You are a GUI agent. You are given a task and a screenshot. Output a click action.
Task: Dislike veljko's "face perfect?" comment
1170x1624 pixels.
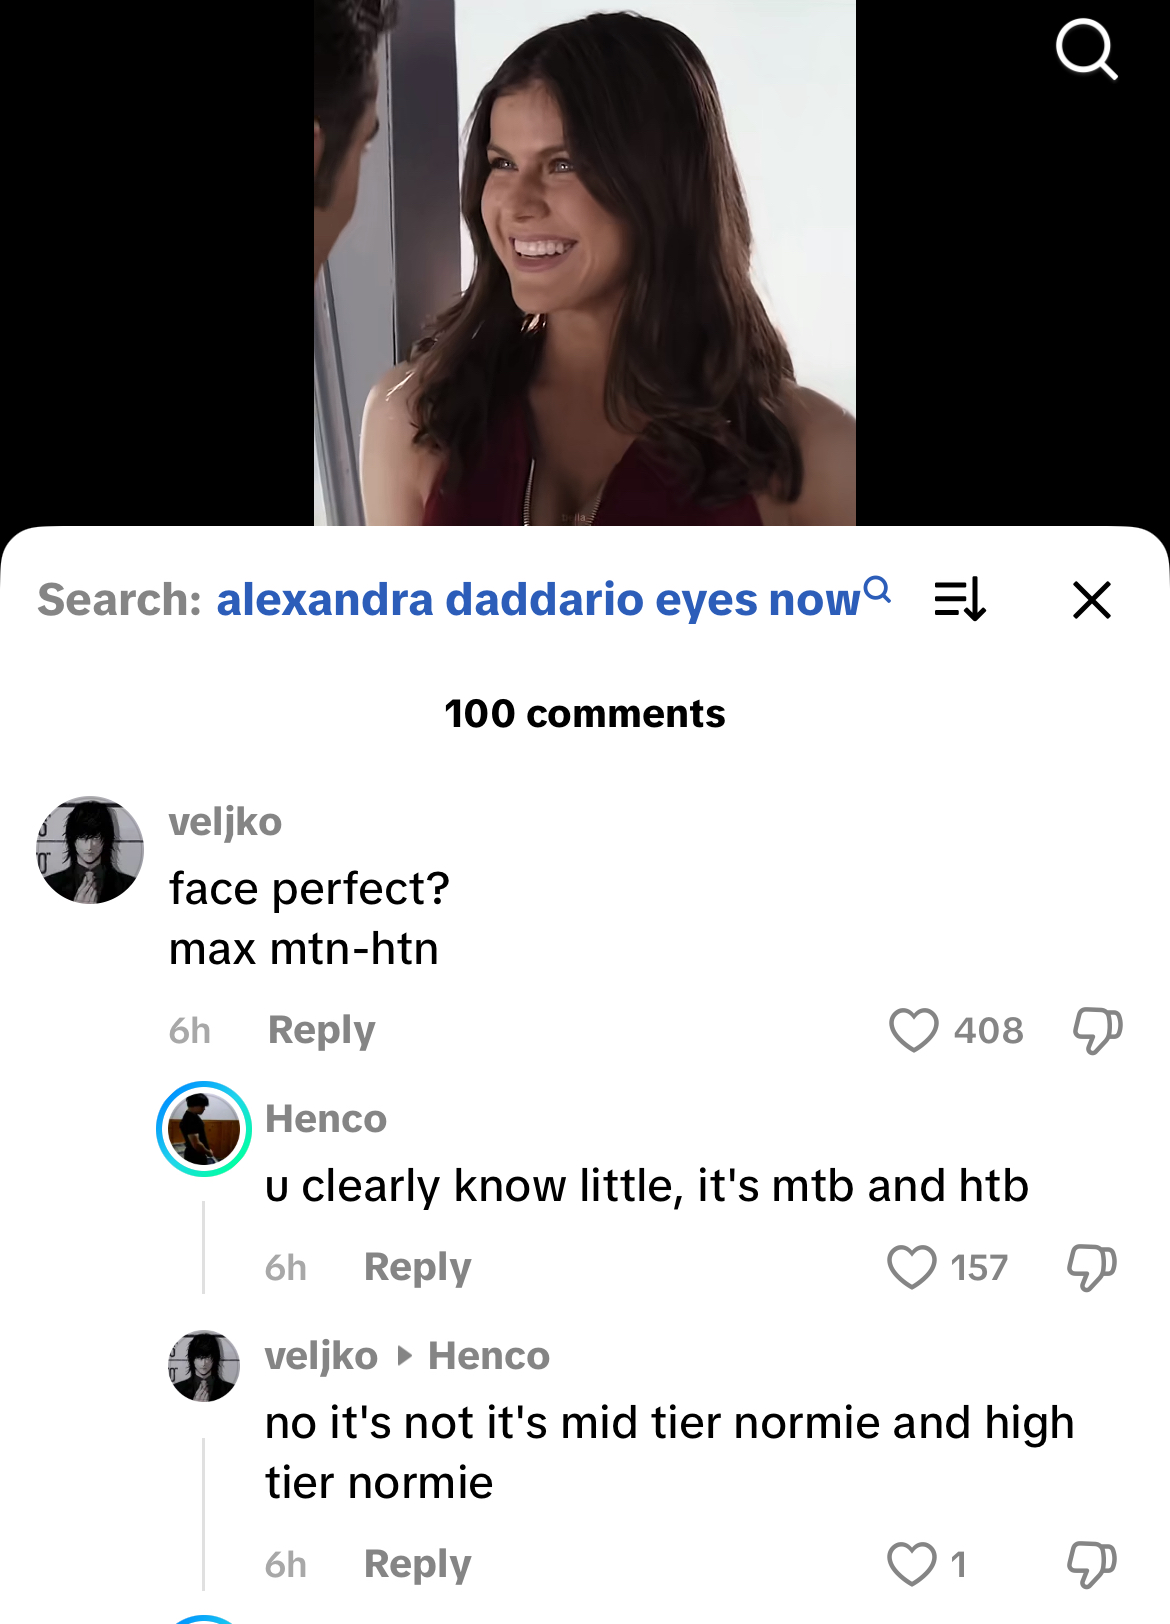(x=1097, y=1030)
